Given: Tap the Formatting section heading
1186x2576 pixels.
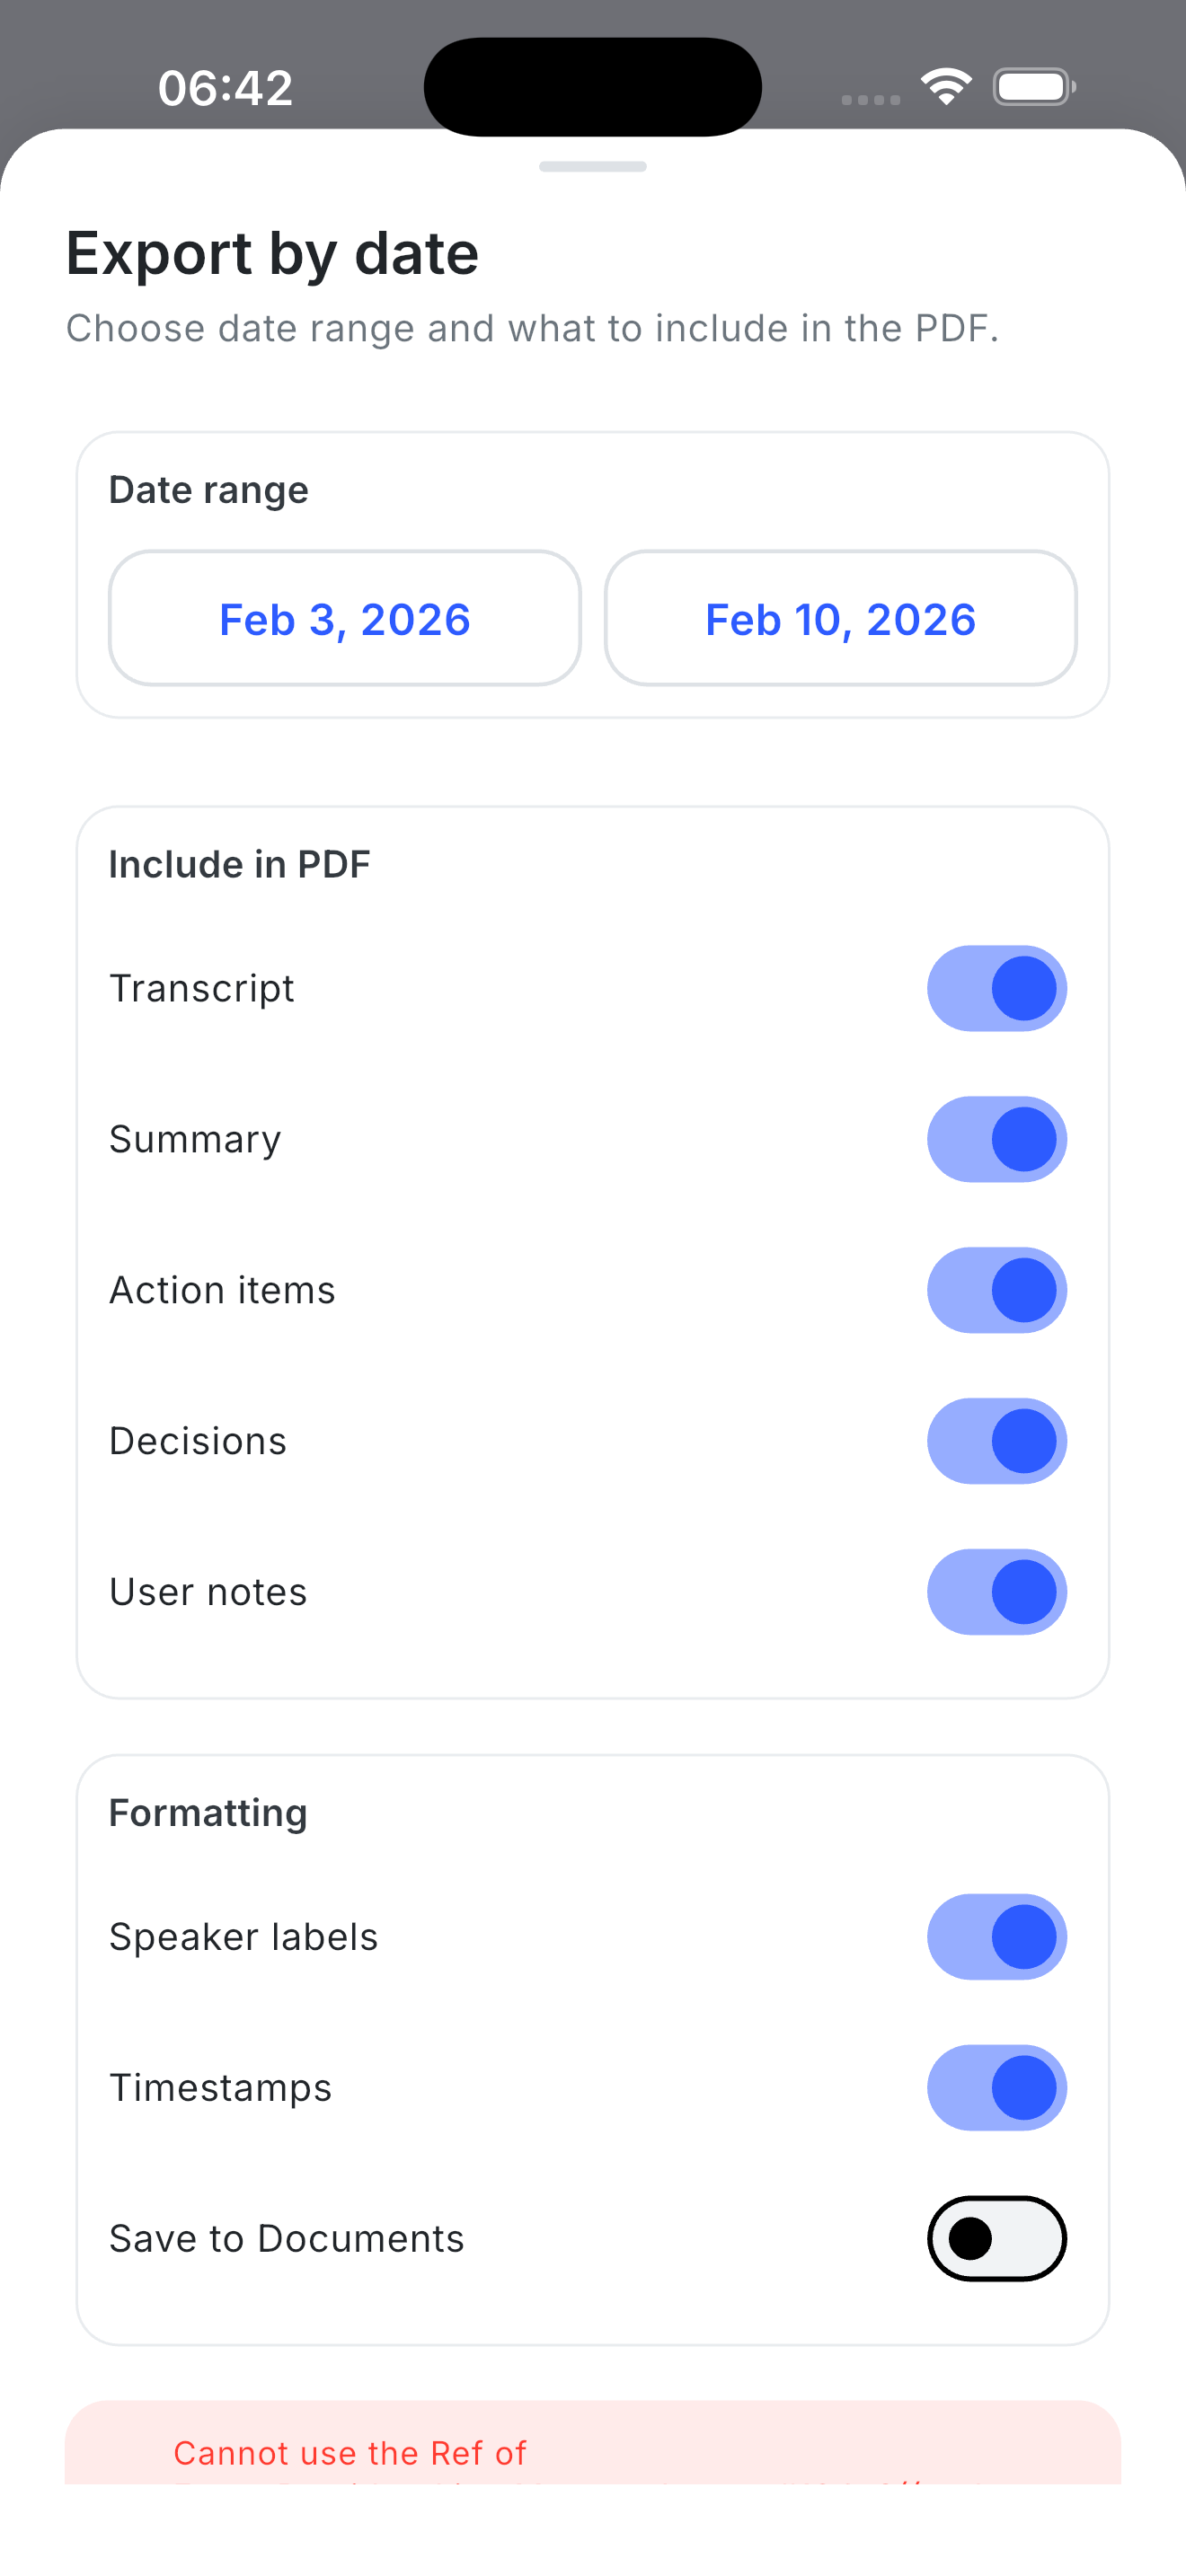Looking at the screenshot, I should tap(207, 1812).
